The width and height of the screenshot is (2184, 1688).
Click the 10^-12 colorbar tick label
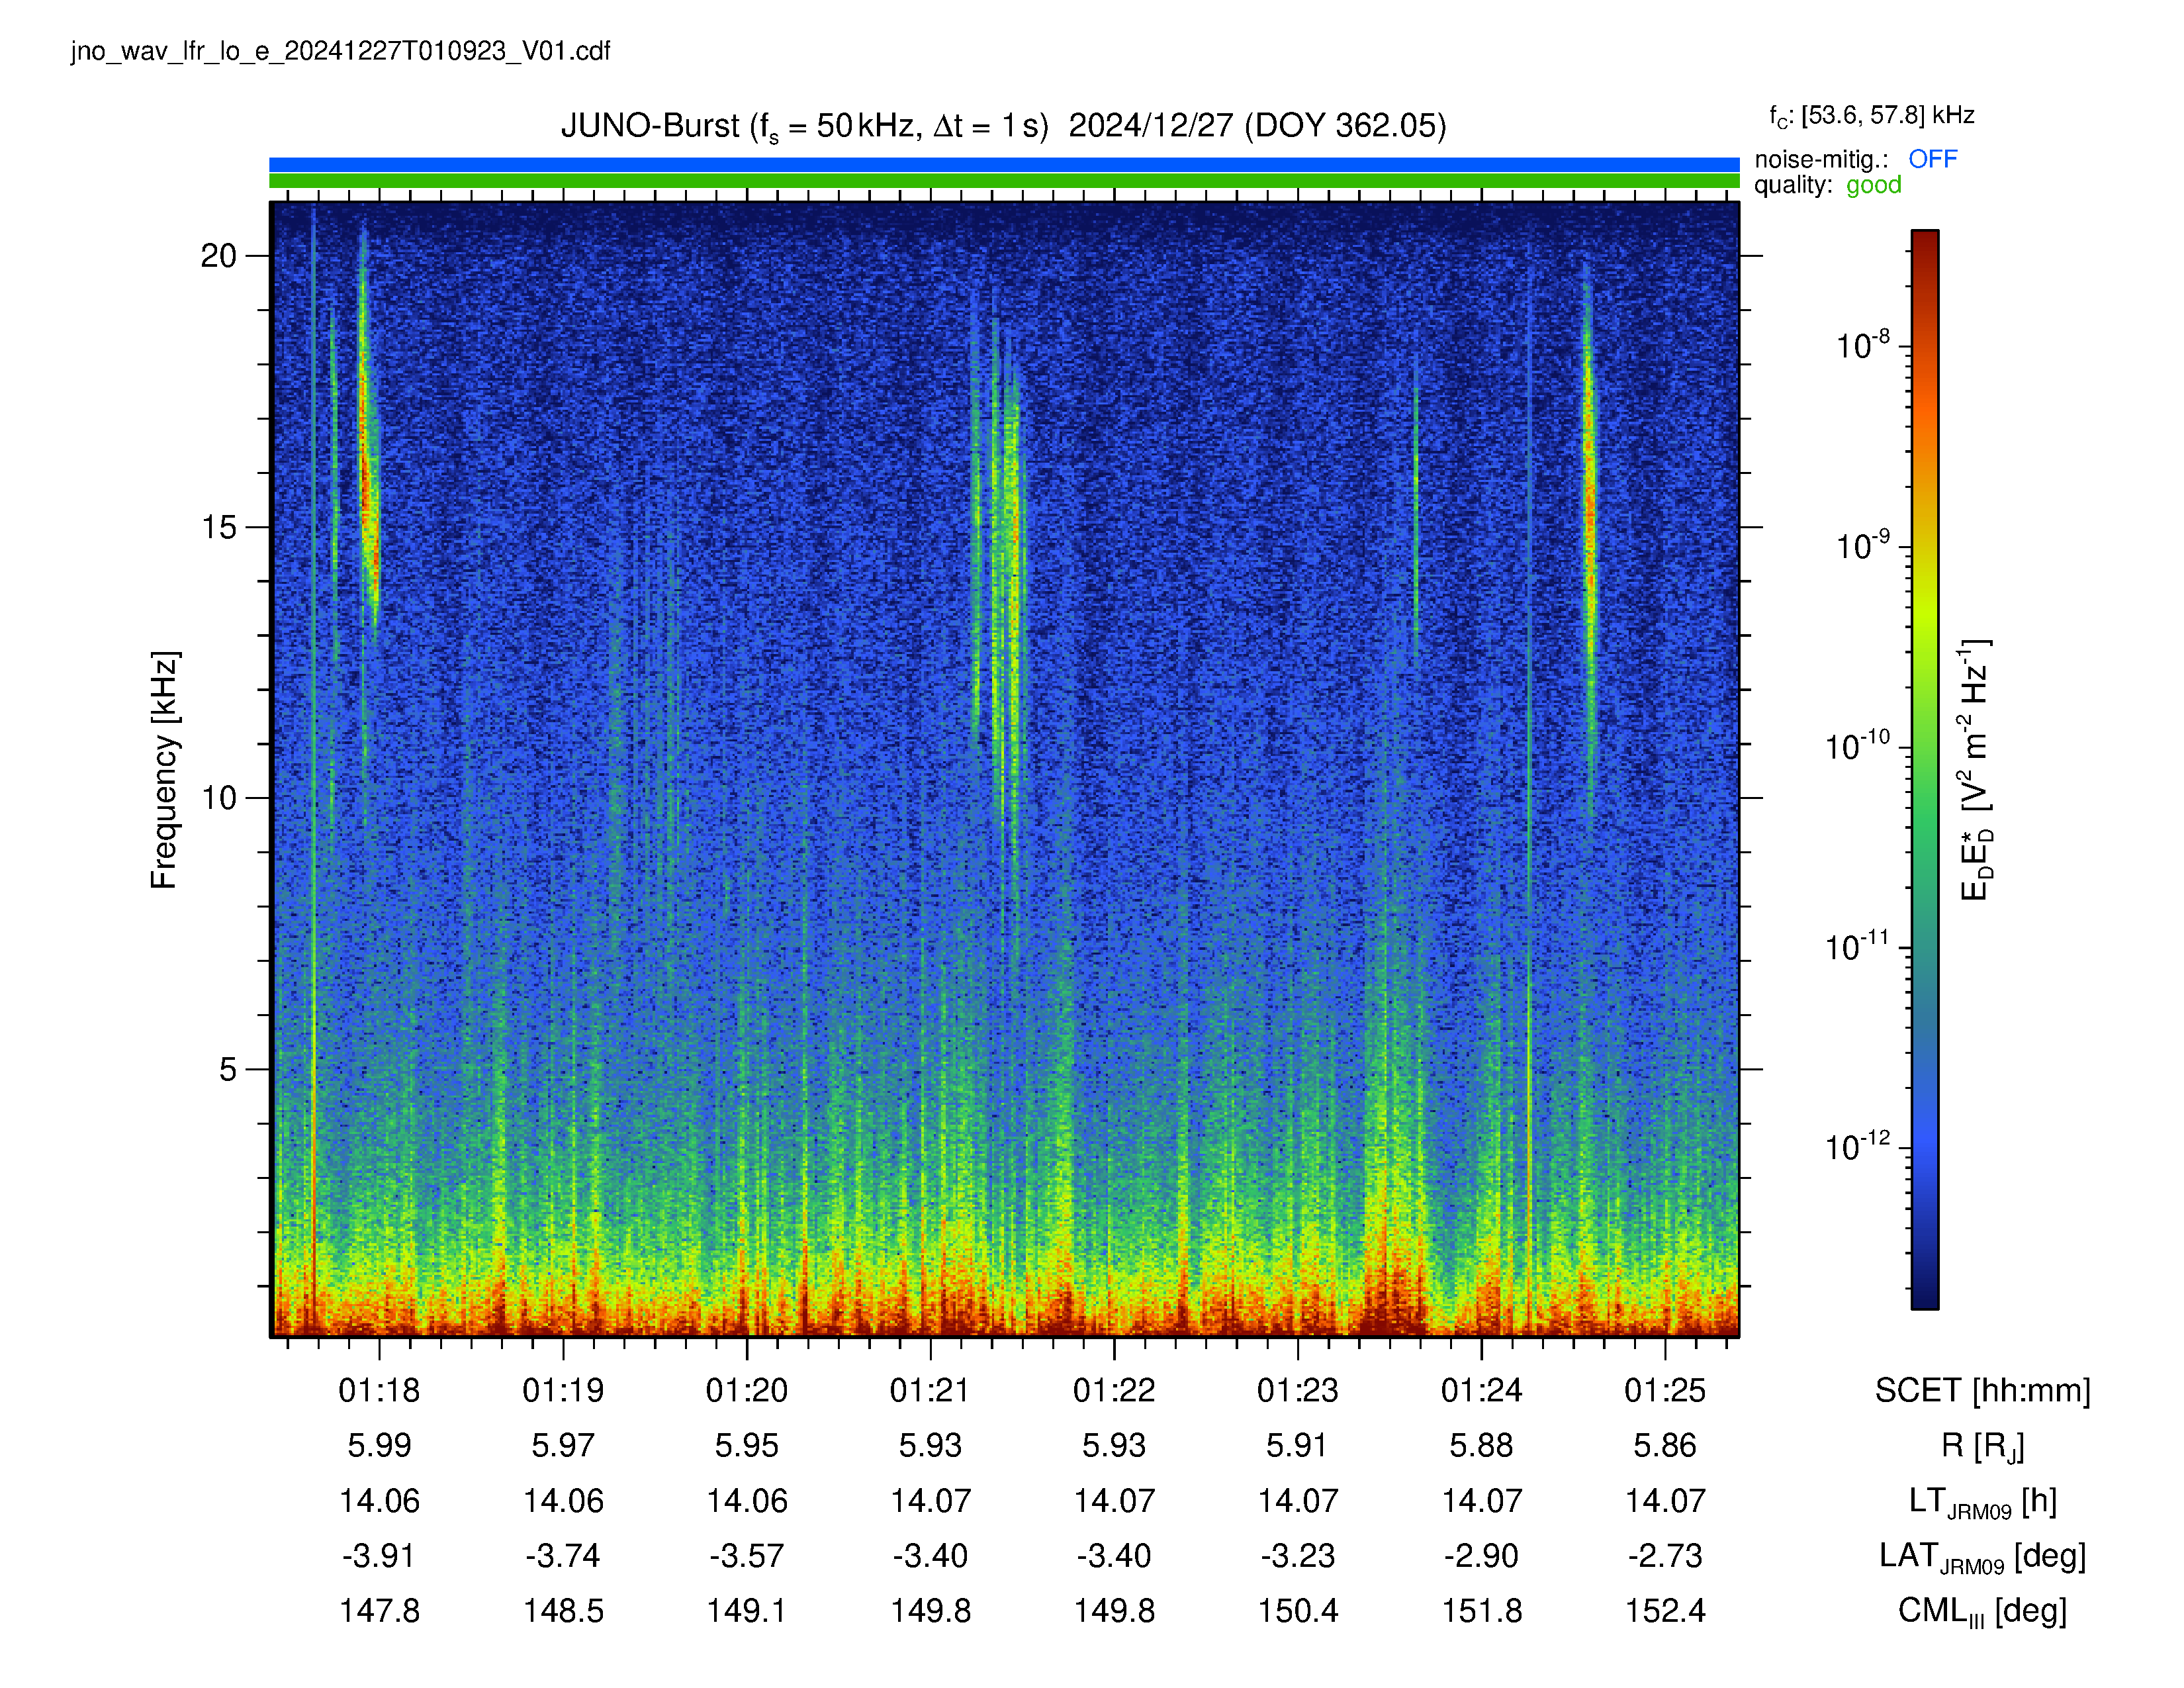point(1858,1146)
